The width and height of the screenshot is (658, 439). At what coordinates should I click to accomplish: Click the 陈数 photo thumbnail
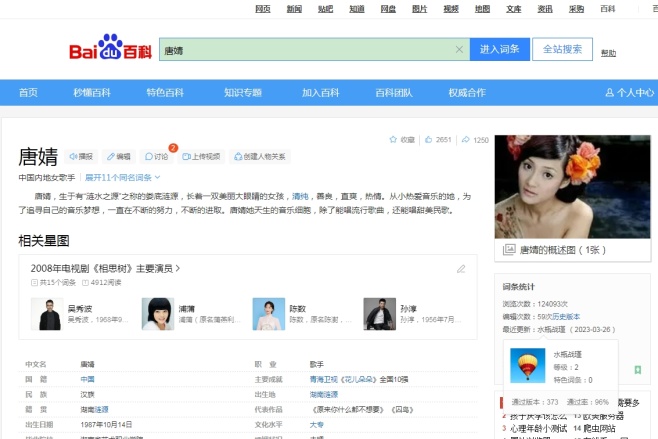click(269, 314)
